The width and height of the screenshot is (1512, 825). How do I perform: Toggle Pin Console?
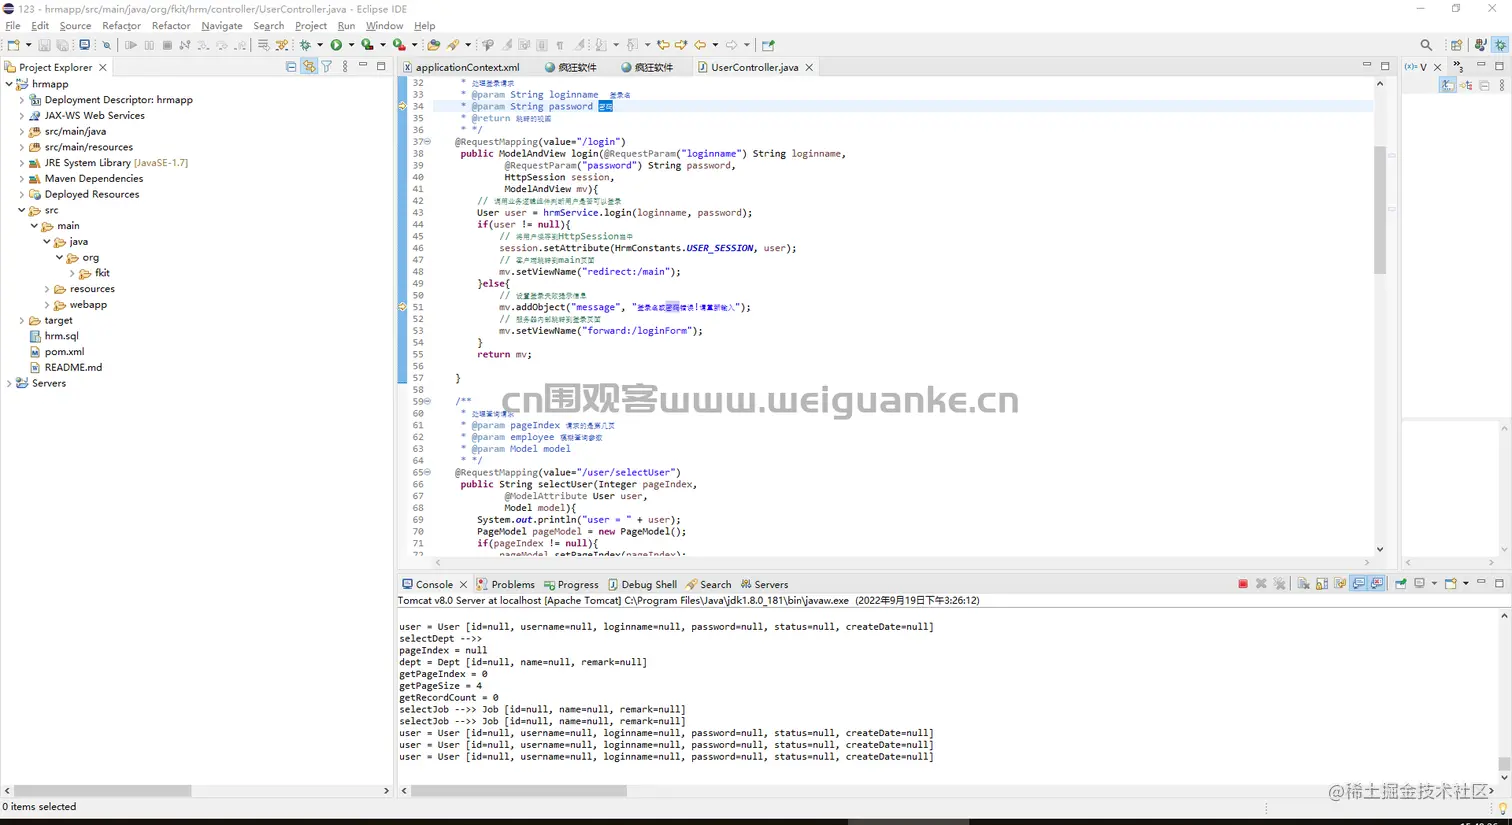(x=1401, y=584)
